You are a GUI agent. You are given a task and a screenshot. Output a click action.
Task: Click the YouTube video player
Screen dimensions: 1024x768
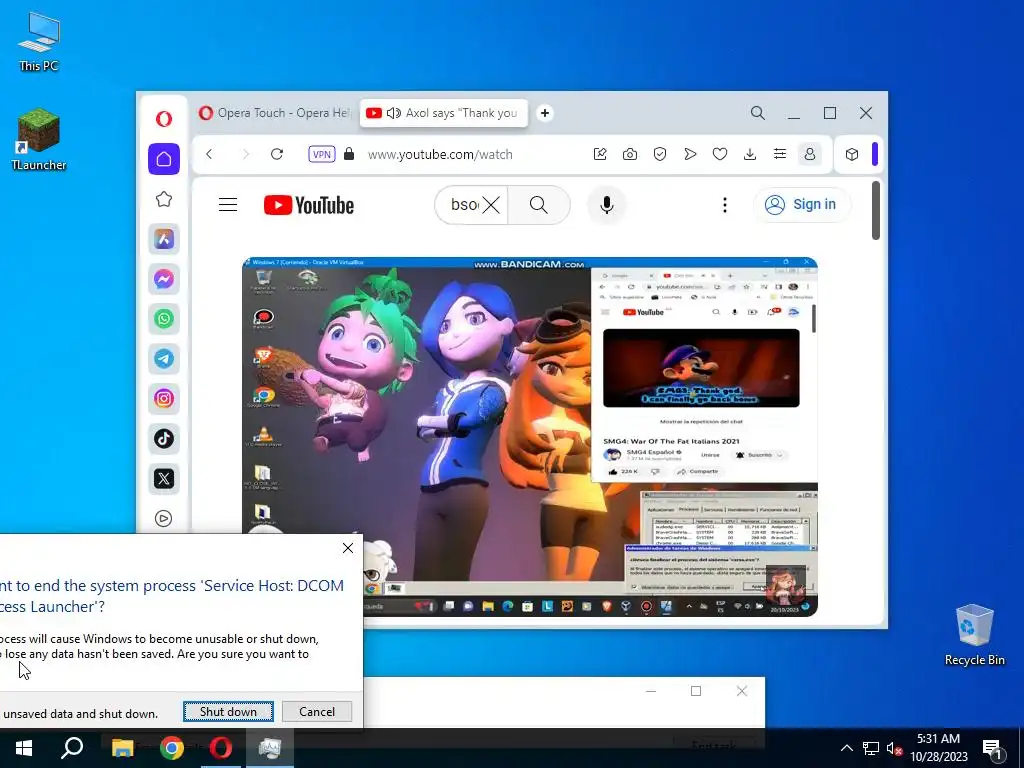click(x=530, y=437)
